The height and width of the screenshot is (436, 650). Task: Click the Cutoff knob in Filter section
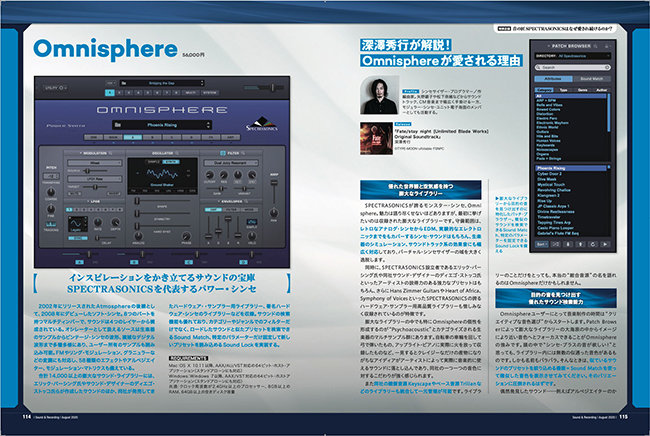tap(209, 175)
